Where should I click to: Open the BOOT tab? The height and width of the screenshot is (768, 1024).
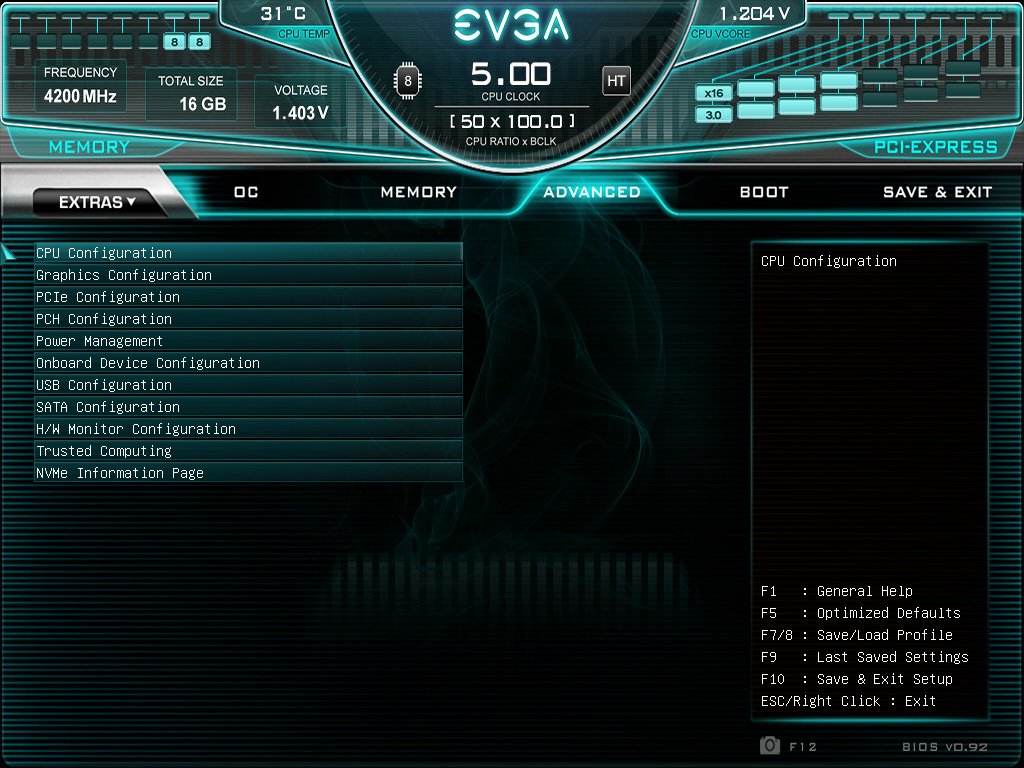(764, 192)
